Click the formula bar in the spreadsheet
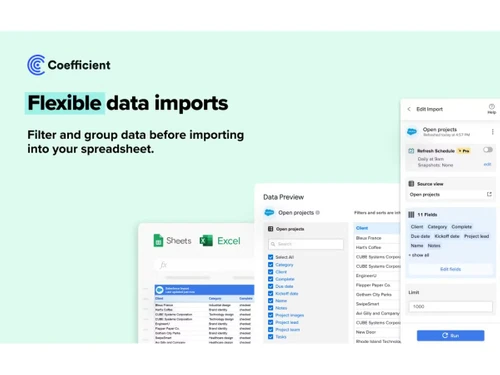This screenshot has width=500, height=375. [205, 265]
